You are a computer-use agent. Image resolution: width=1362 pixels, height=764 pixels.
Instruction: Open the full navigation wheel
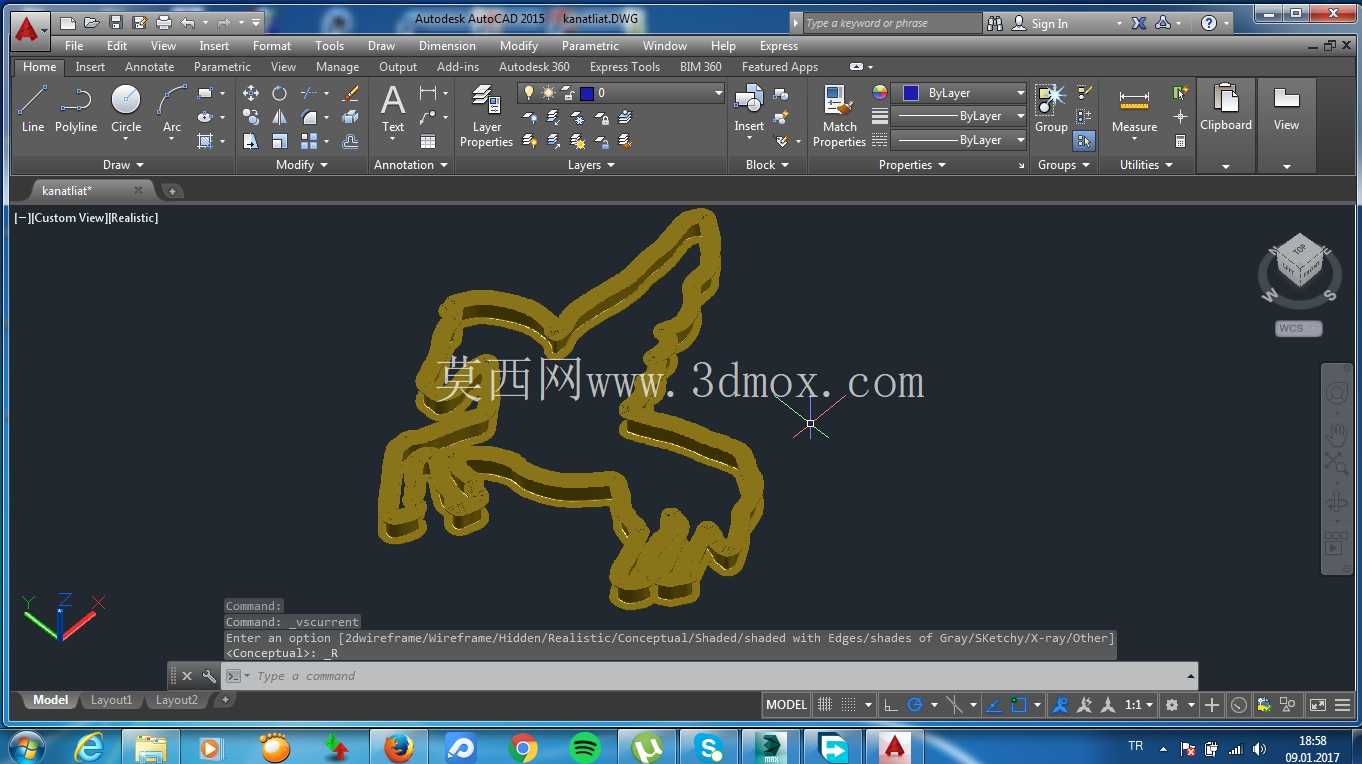pyautogui.click(x=1337, y=393)
